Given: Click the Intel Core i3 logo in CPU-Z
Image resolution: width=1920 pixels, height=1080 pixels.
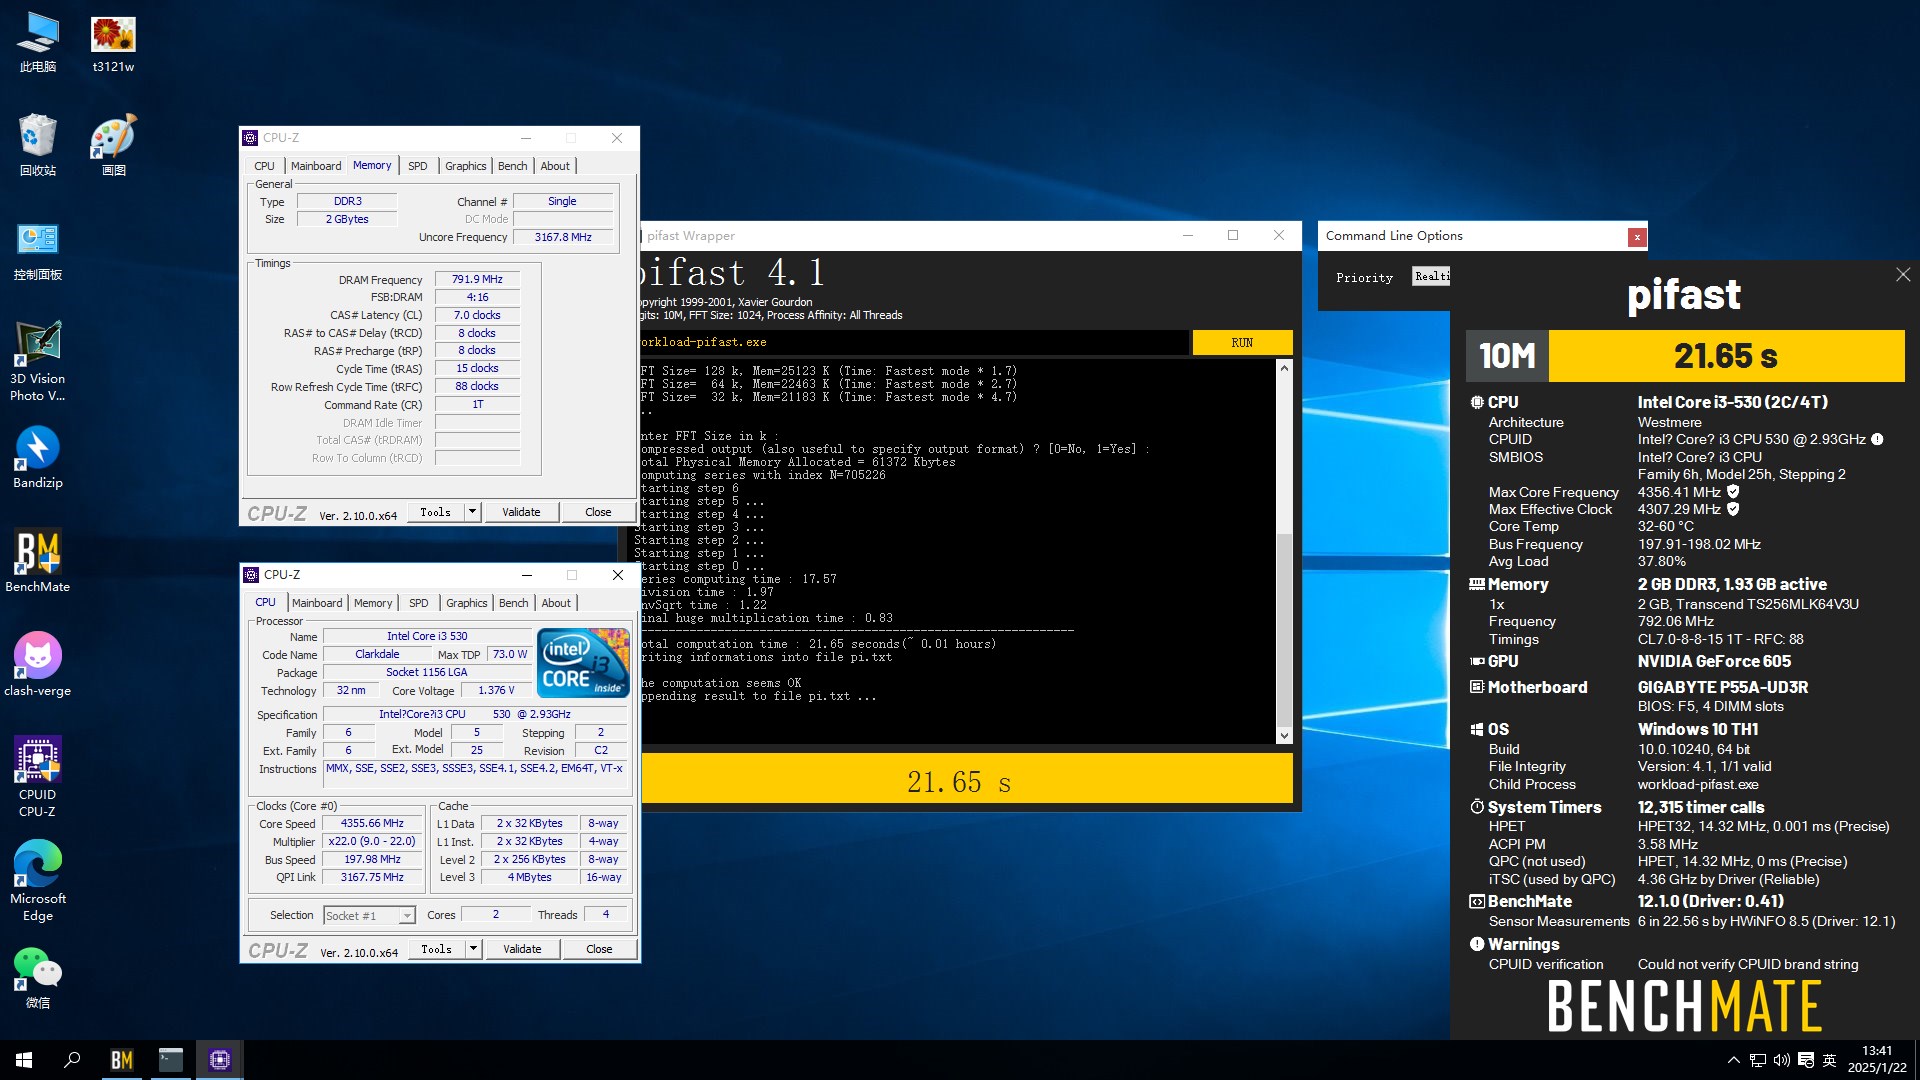Looking at the screenshot, I should 583,662.
